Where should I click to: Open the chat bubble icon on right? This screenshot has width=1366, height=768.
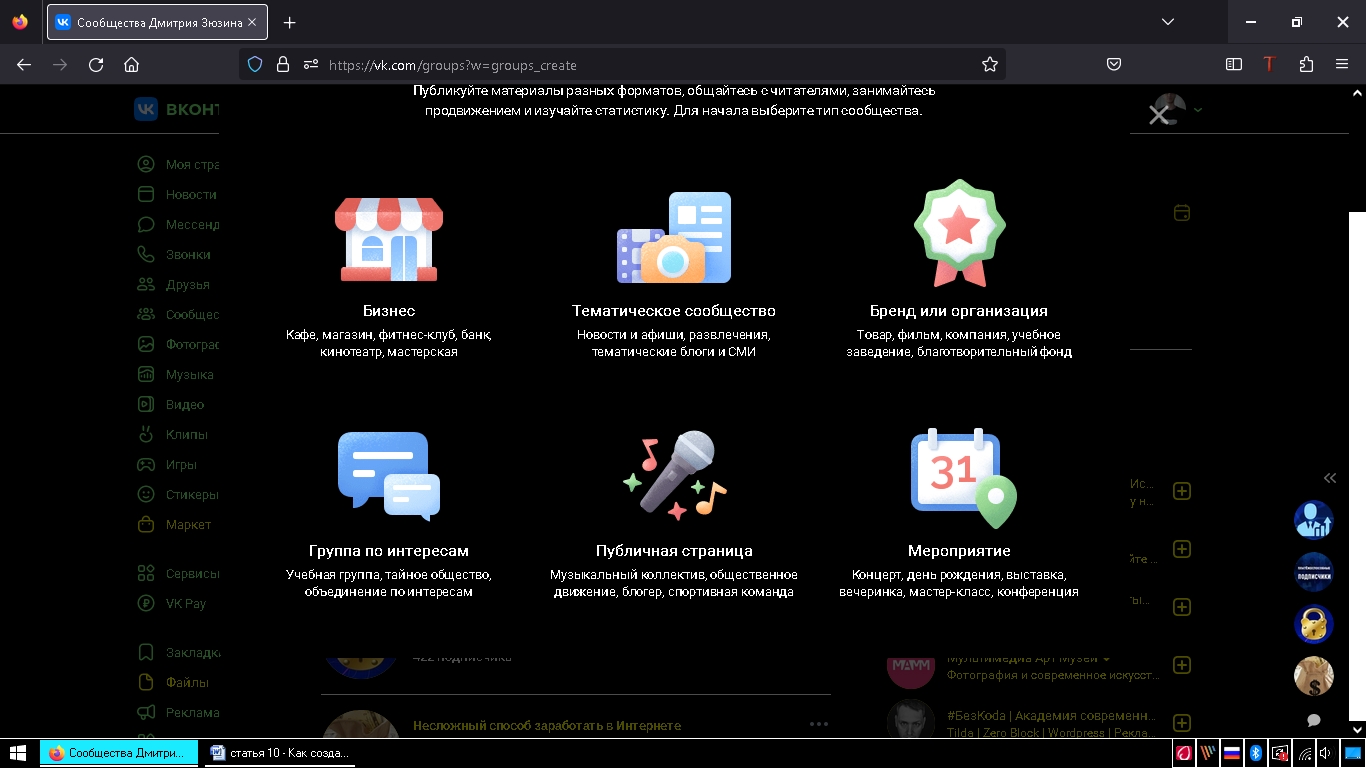click(x=1314, y=720)
